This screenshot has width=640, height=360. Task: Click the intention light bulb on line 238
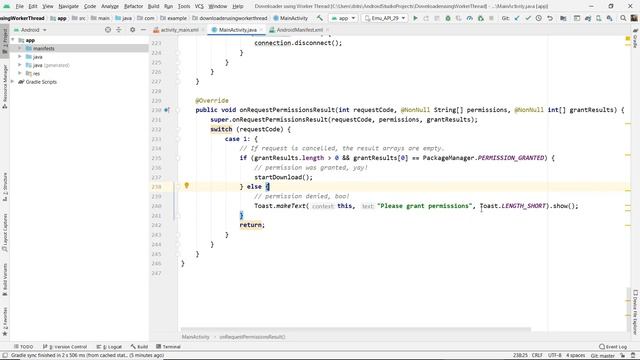pos(187,186)
